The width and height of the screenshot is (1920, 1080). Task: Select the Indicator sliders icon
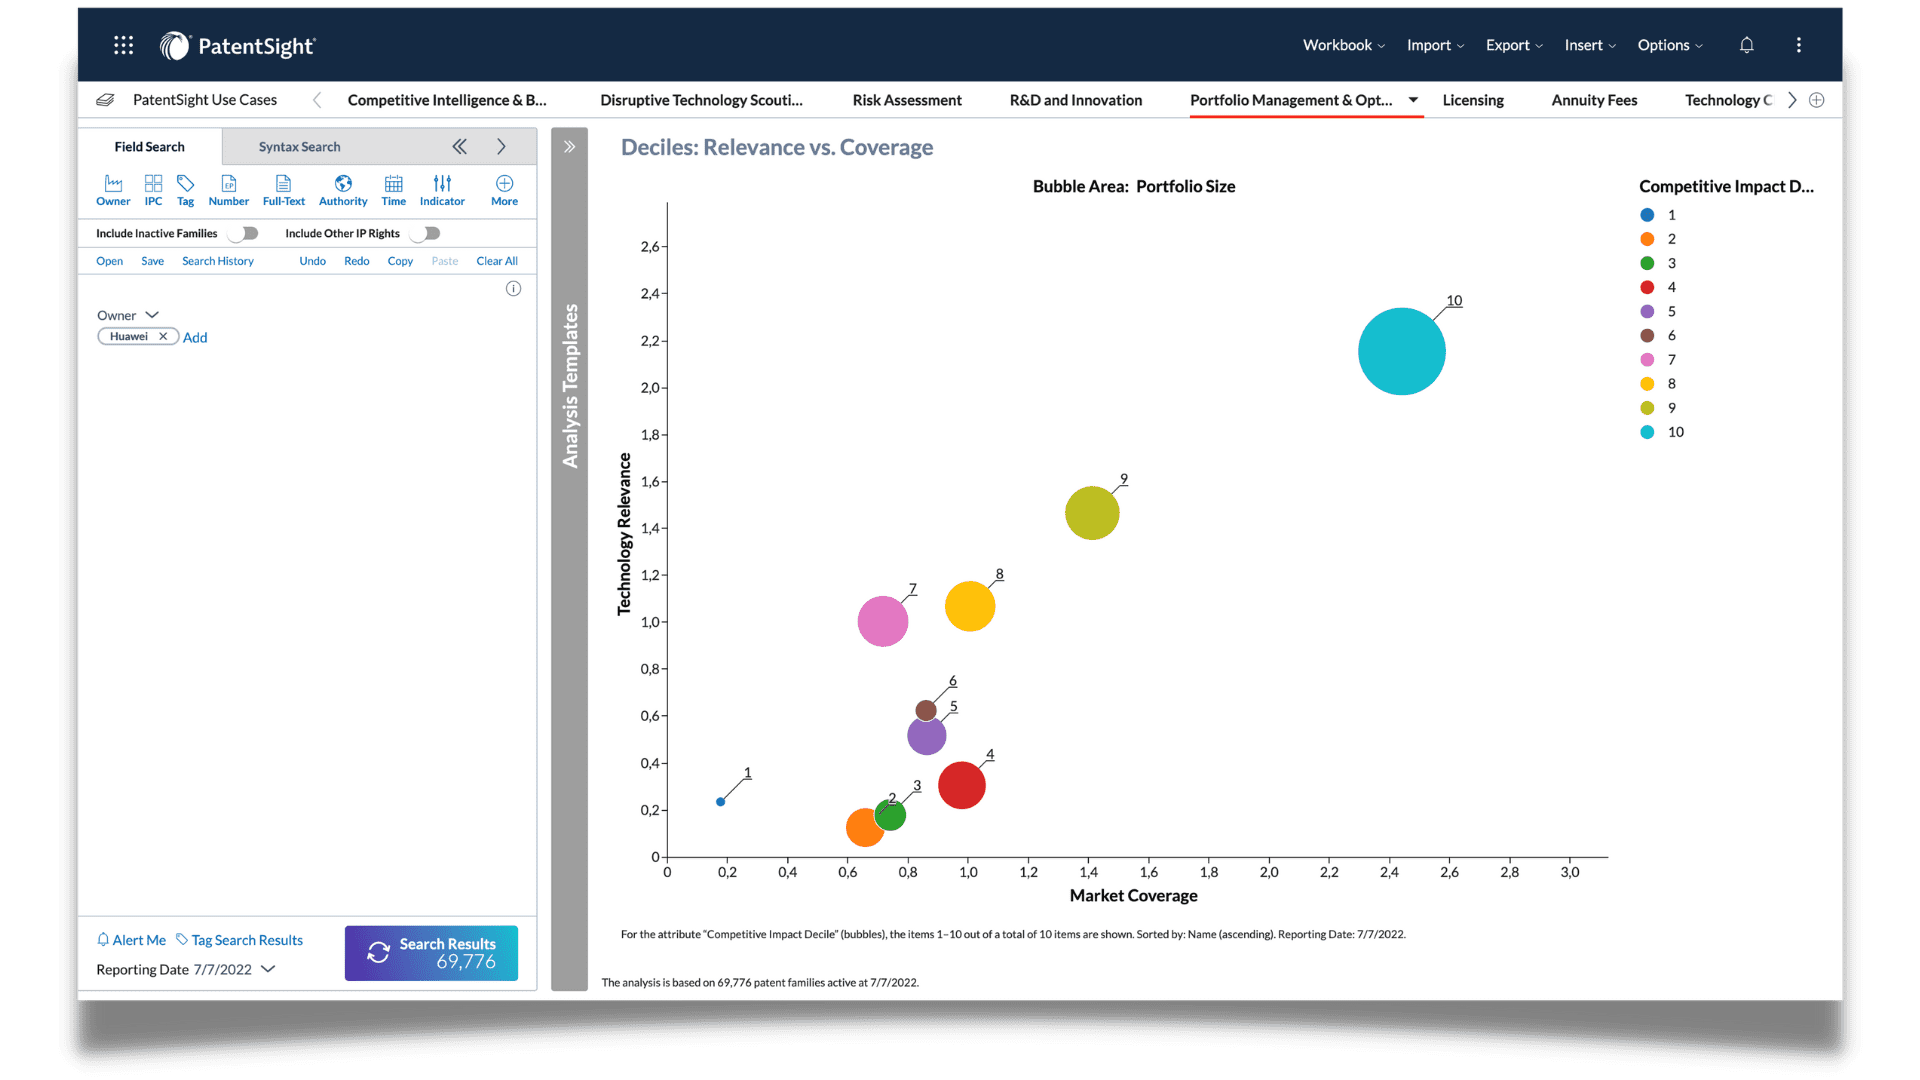coord(442,190)
